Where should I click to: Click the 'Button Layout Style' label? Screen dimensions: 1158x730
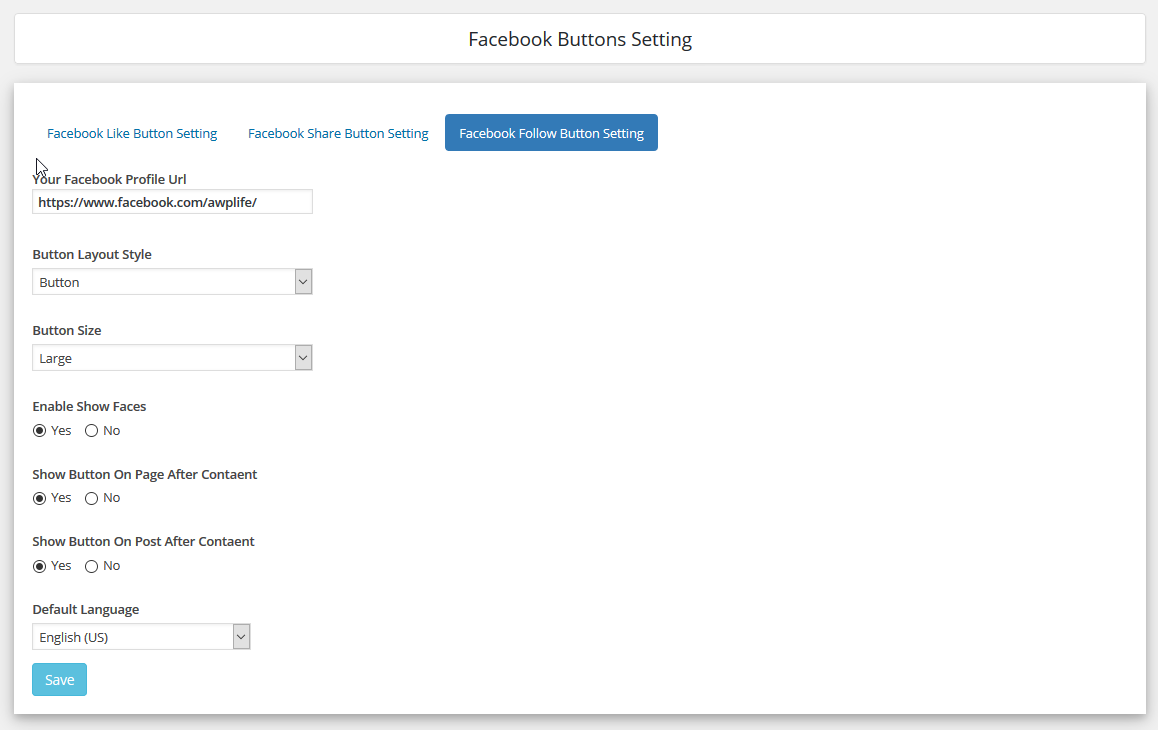coord(92,254)
